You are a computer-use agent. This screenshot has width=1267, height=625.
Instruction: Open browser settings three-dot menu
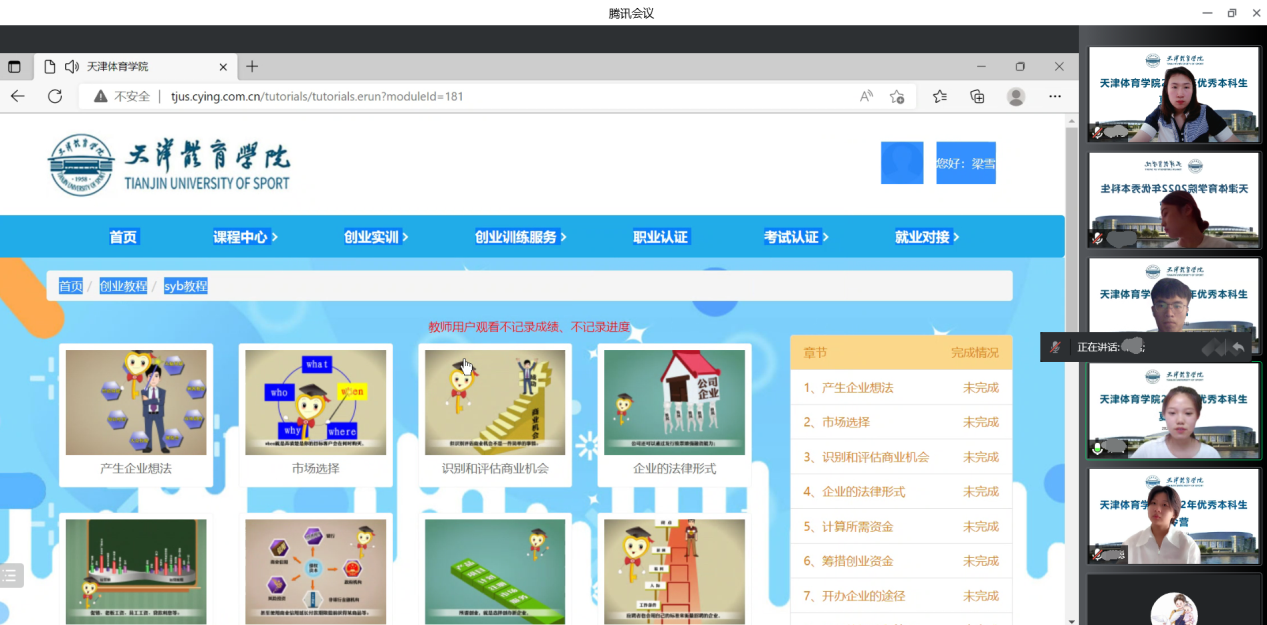click(1055, 96)
